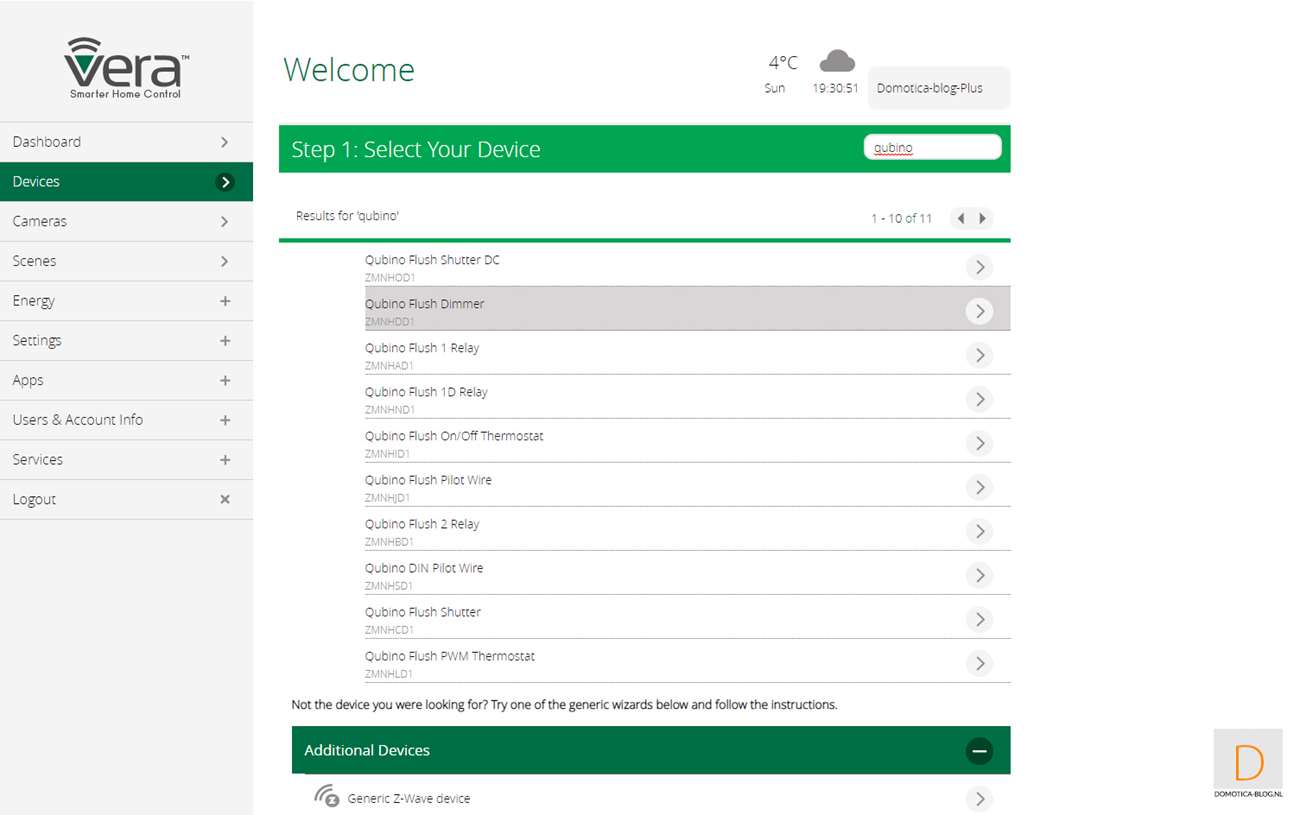The width and height of the screenshot is (1300, 815).
Task: Select Qubino Flush 1 Relay device
Action: (x=687, y=353)
